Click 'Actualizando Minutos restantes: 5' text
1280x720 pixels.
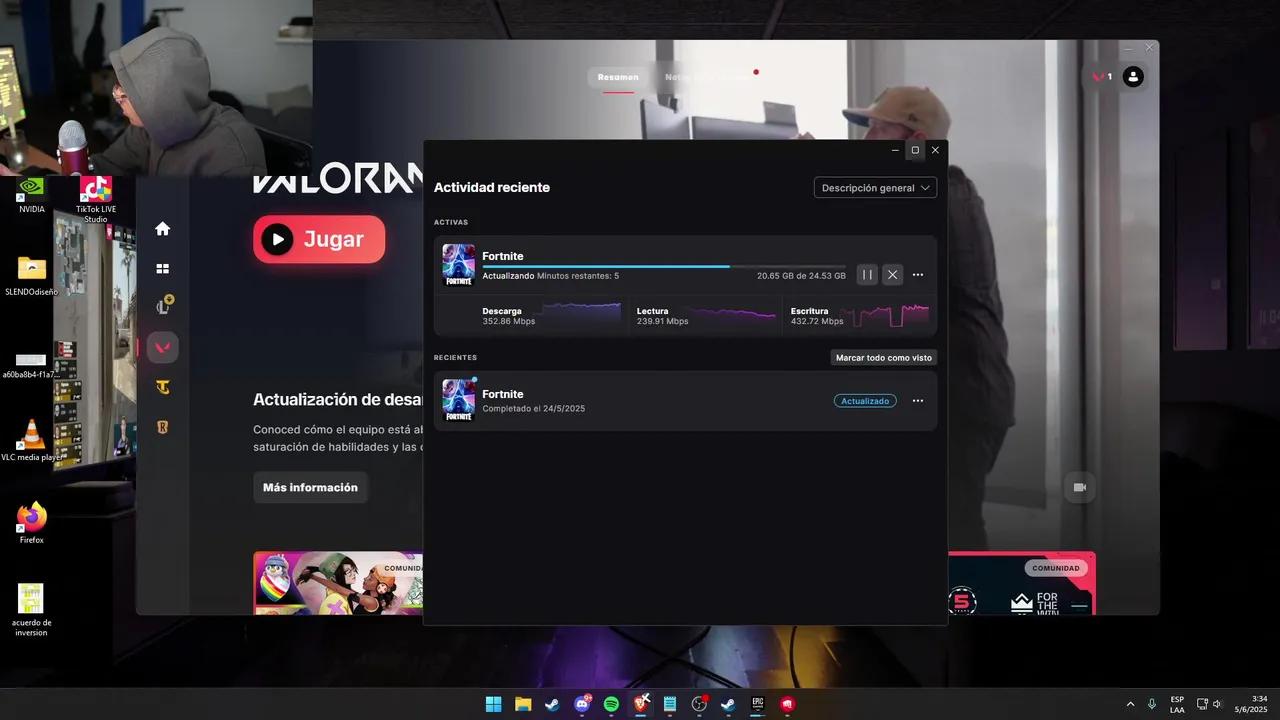(550, 275)
